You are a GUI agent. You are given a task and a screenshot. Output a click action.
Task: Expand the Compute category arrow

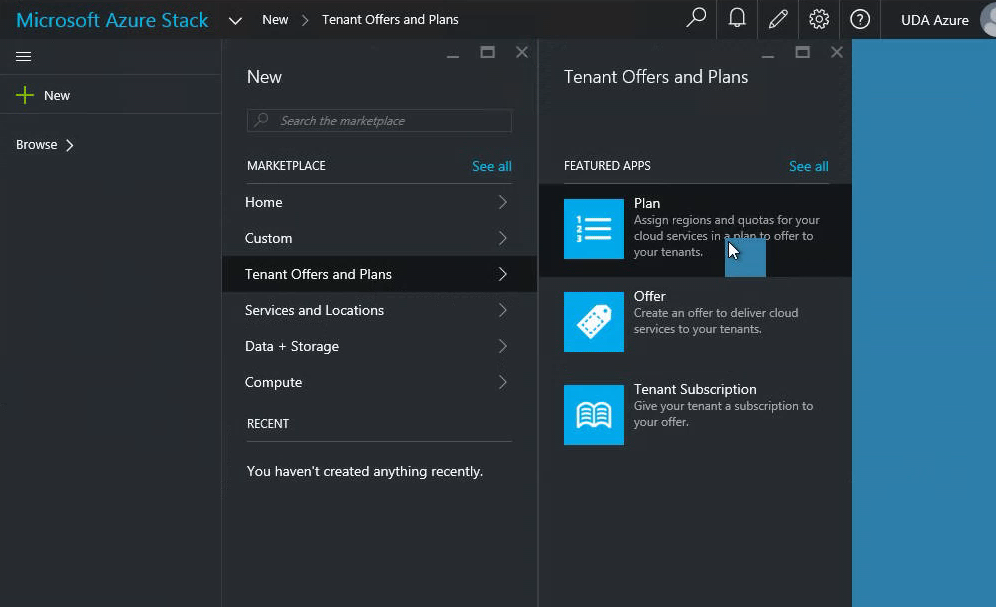[x=502, y=382]
